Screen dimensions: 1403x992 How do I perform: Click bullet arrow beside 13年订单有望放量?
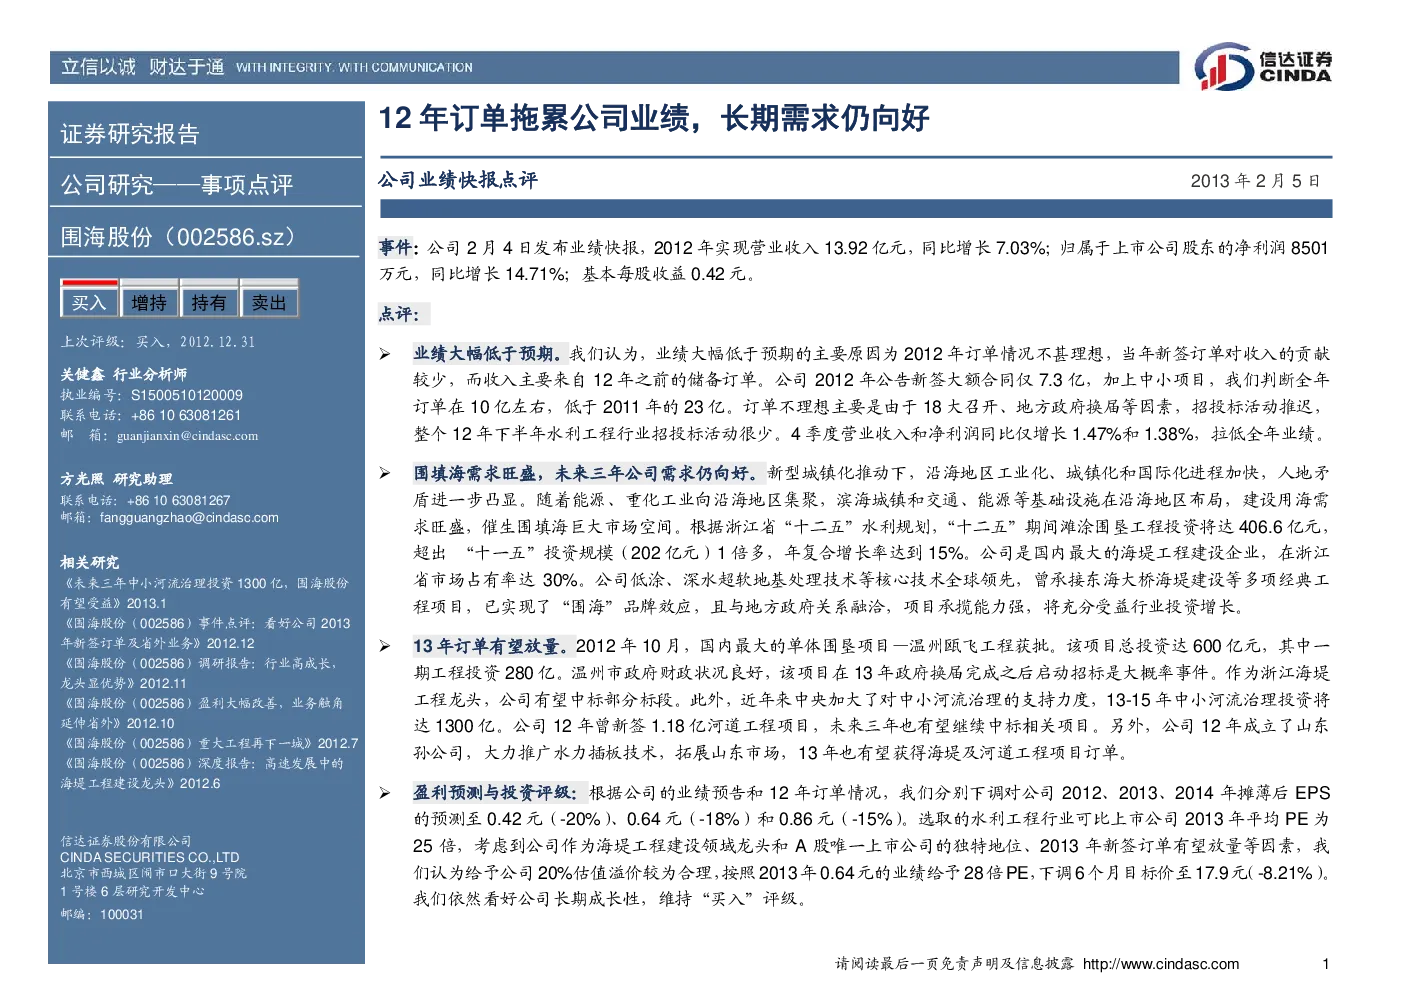[385, 646]
